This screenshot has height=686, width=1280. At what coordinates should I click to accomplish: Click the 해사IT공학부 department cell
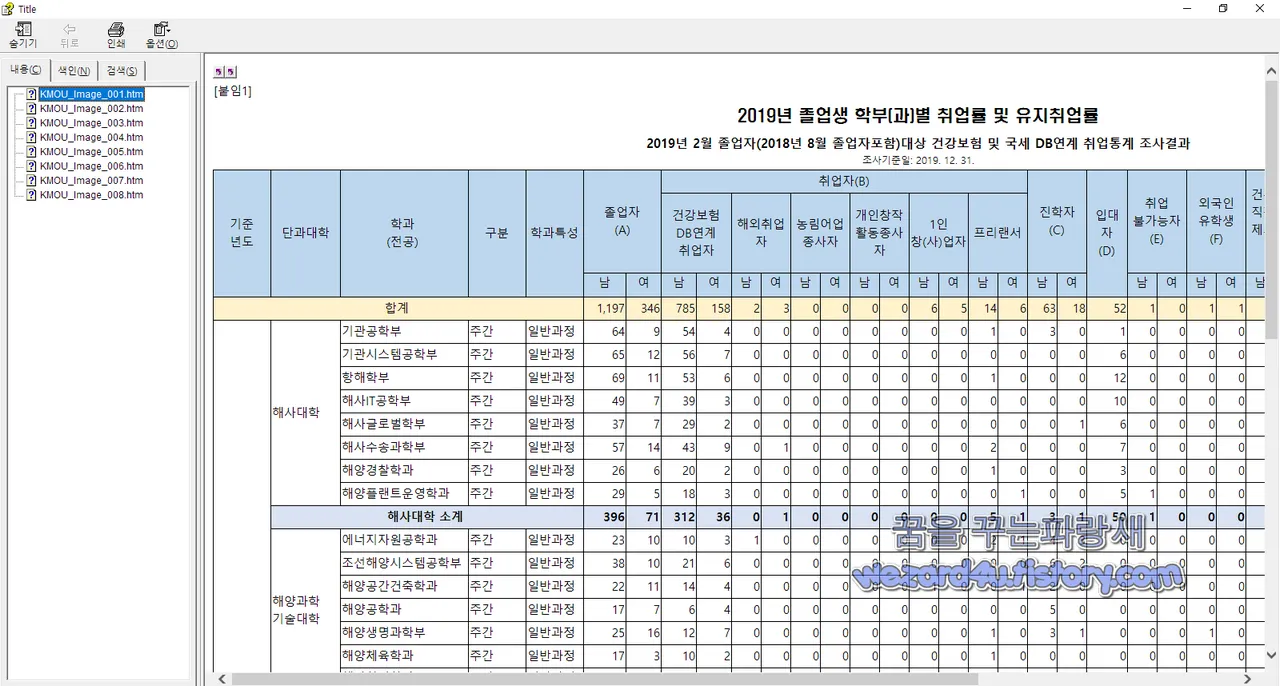pos(404,400)
